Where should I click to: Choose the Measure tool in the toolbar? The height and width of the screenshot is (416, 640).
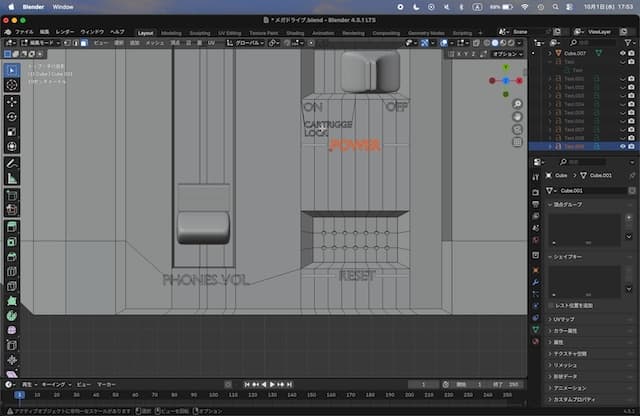click(12, 178)
